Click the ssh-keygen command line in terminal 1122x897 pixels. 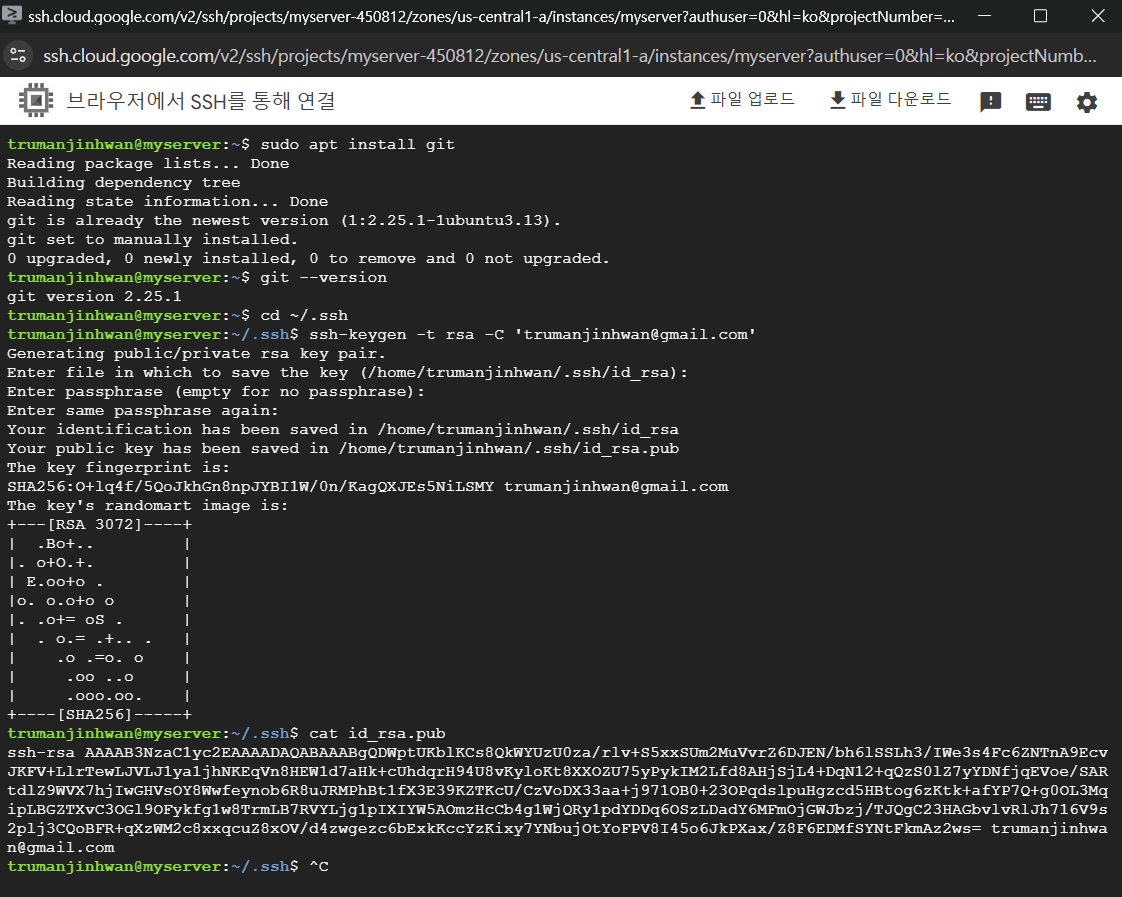[532, 334]
